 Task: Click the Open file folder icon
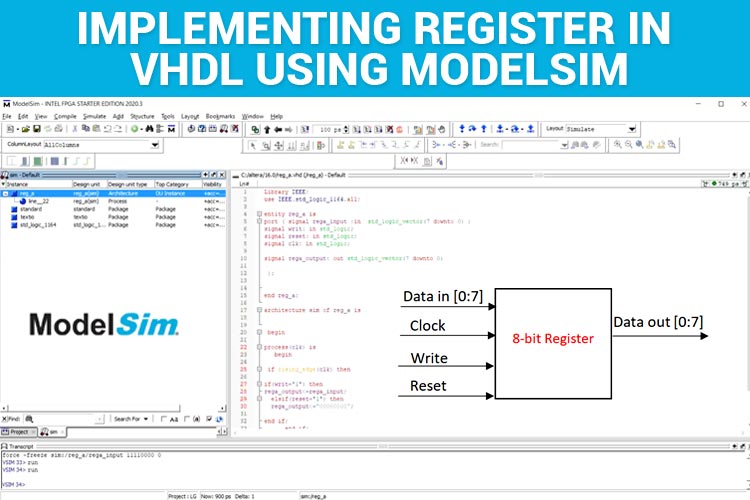(26, 129)
